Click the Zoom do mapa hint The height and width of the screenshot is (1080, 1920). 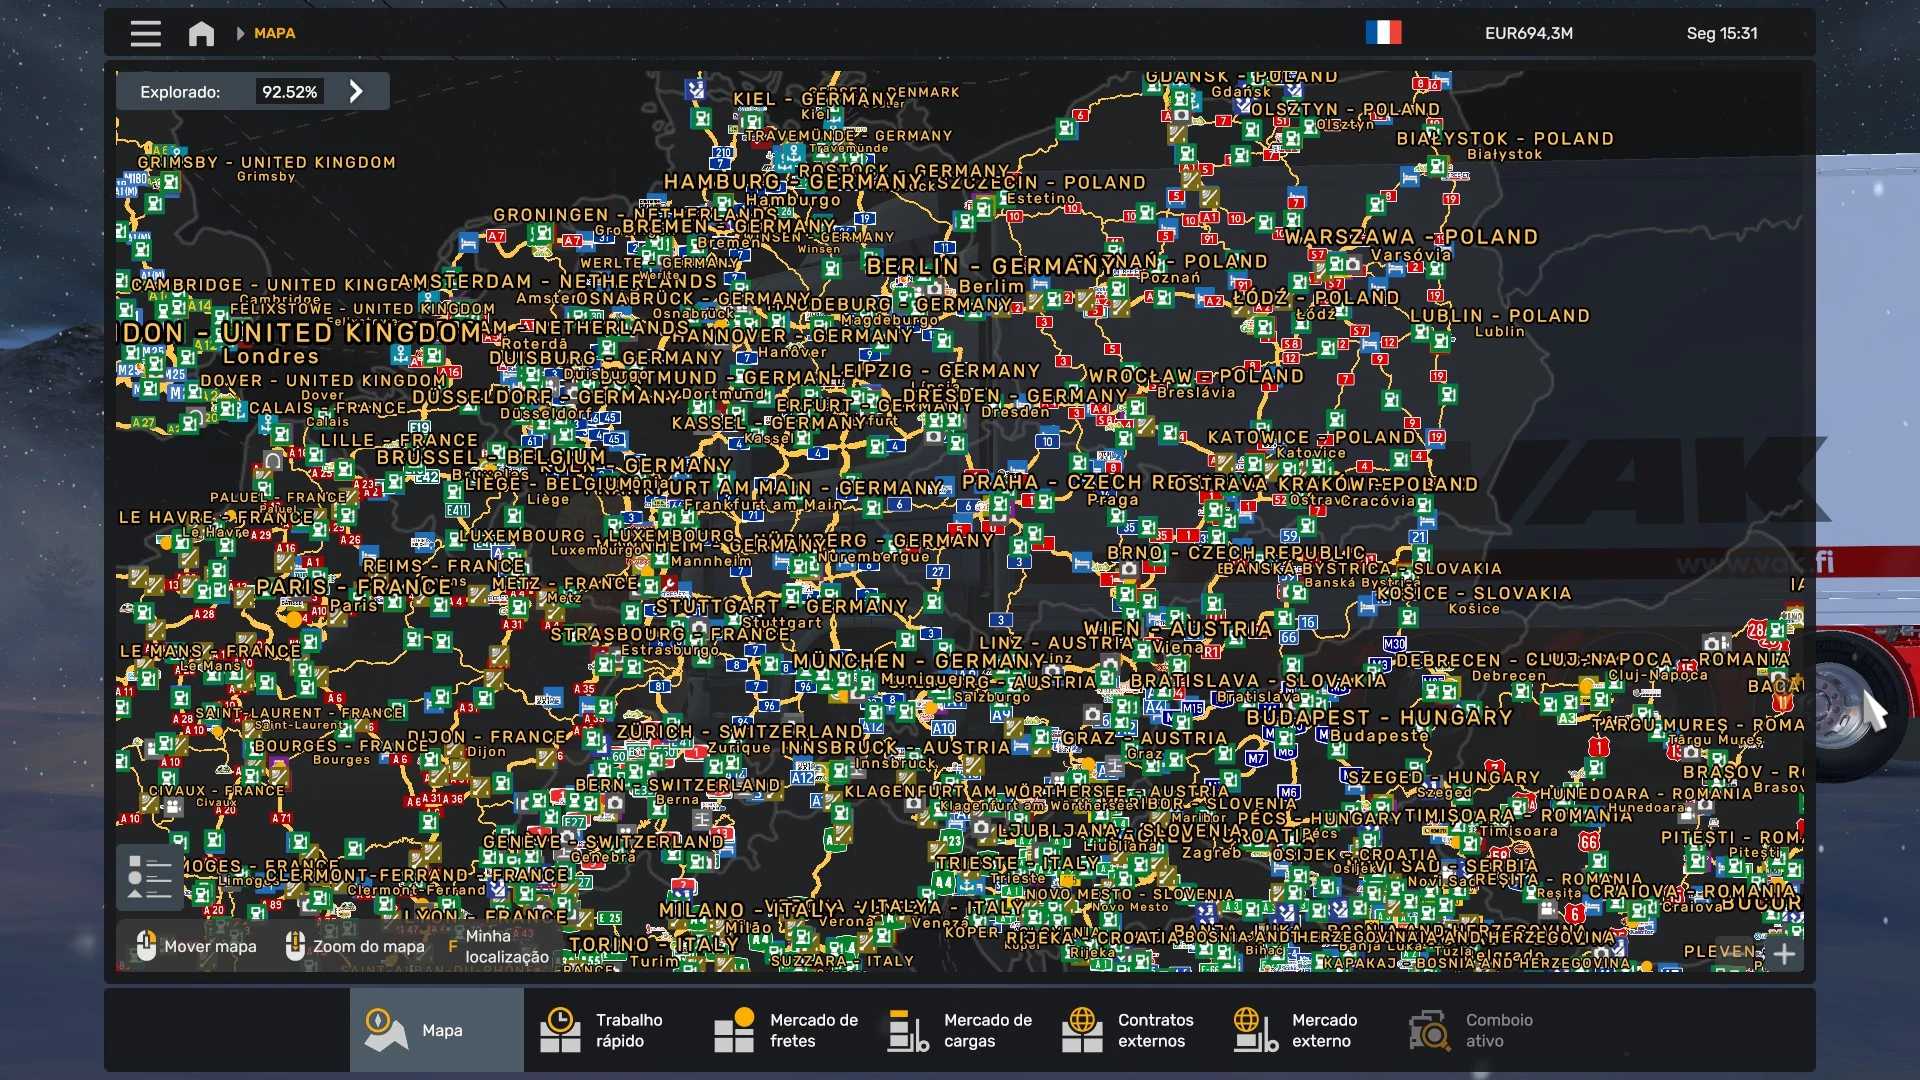(x=355, y=946)
